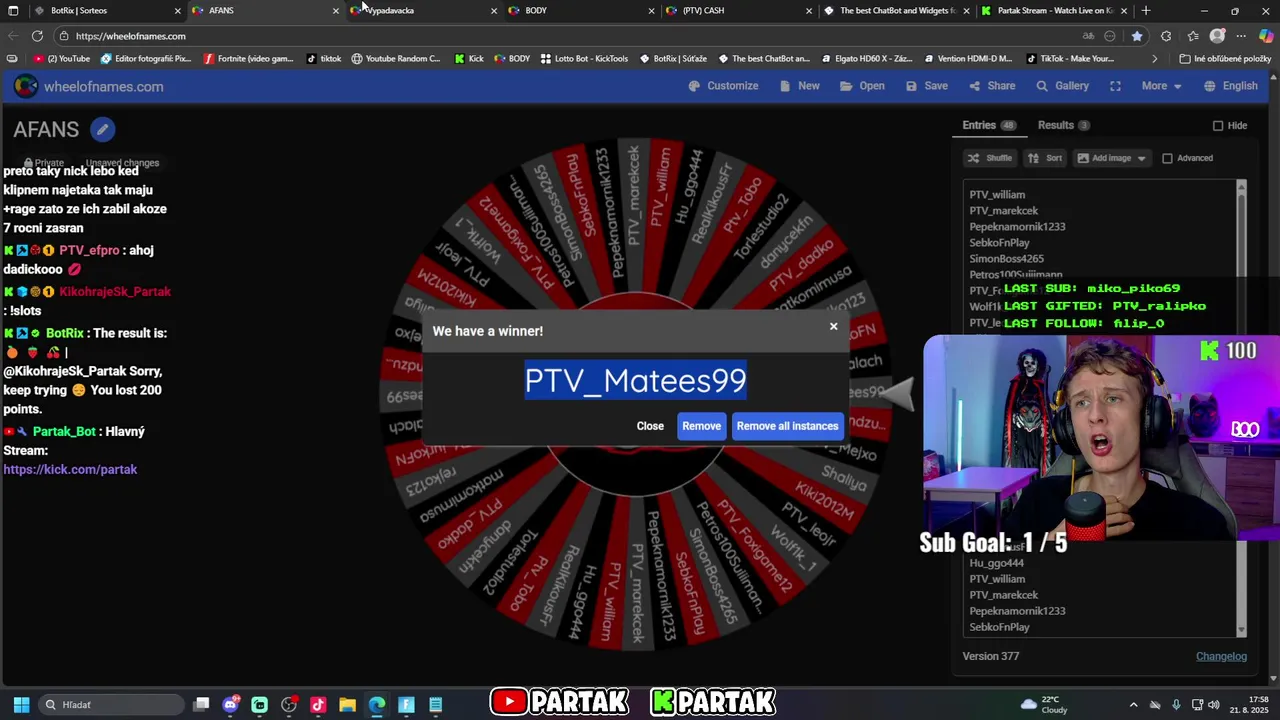Screen dimensions: 1280x720
Task: Open File Explorer from the taskbar
Action: click(x=348, y=705)
